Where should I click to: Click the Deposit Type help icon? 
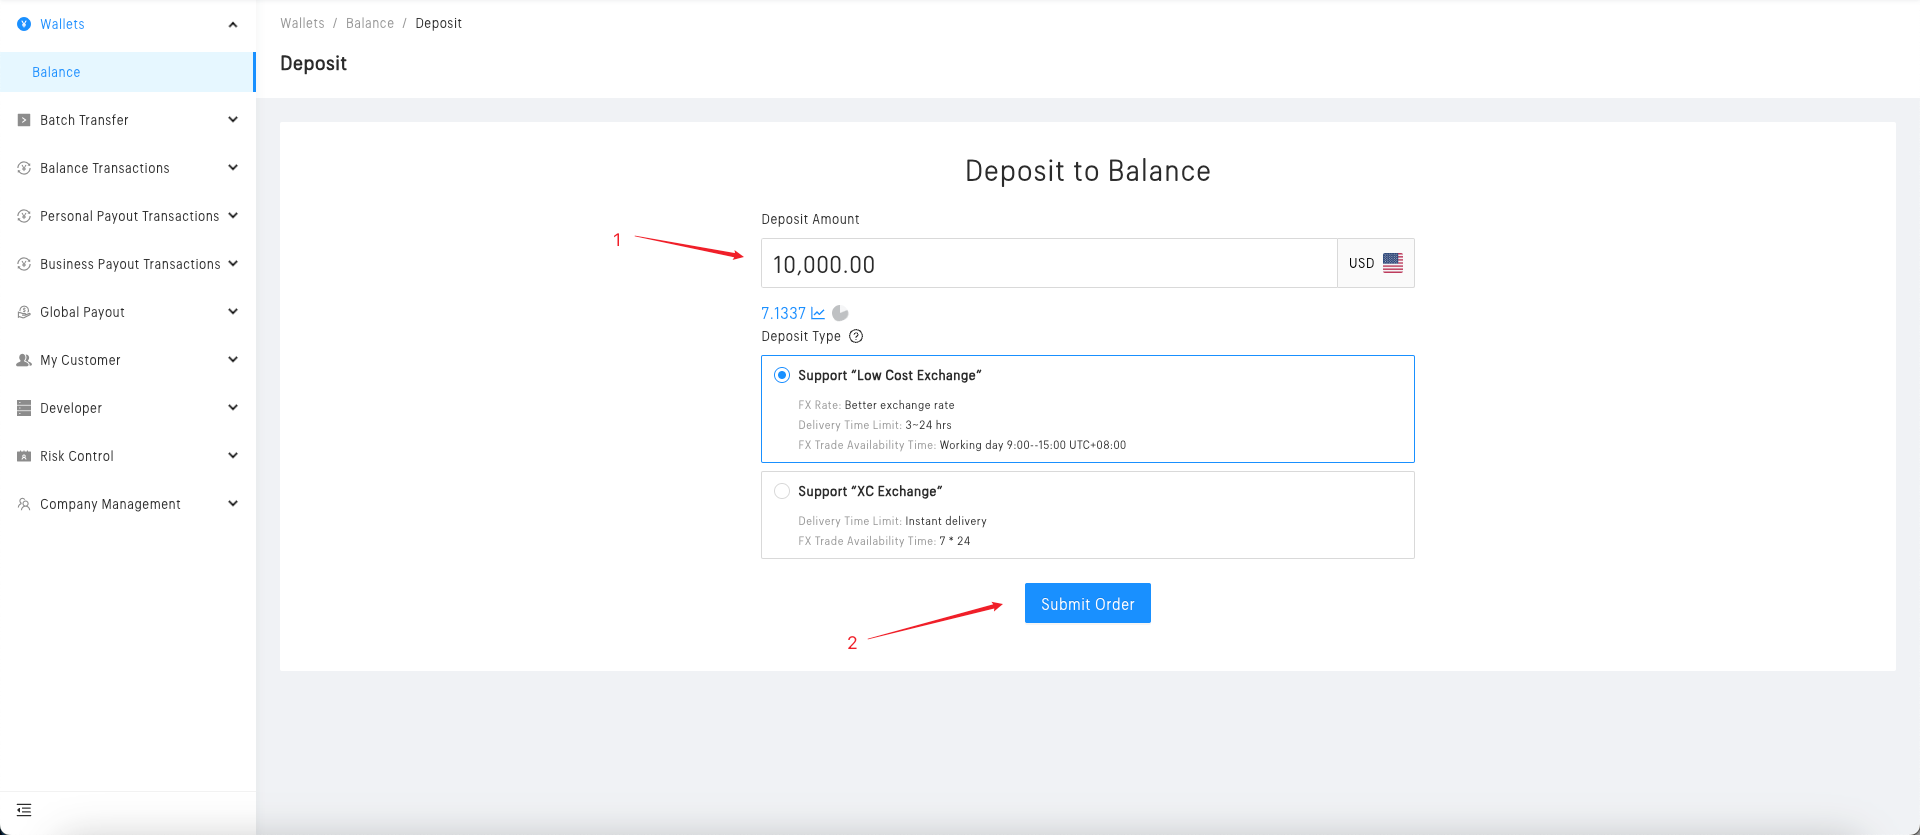[856, 336]
